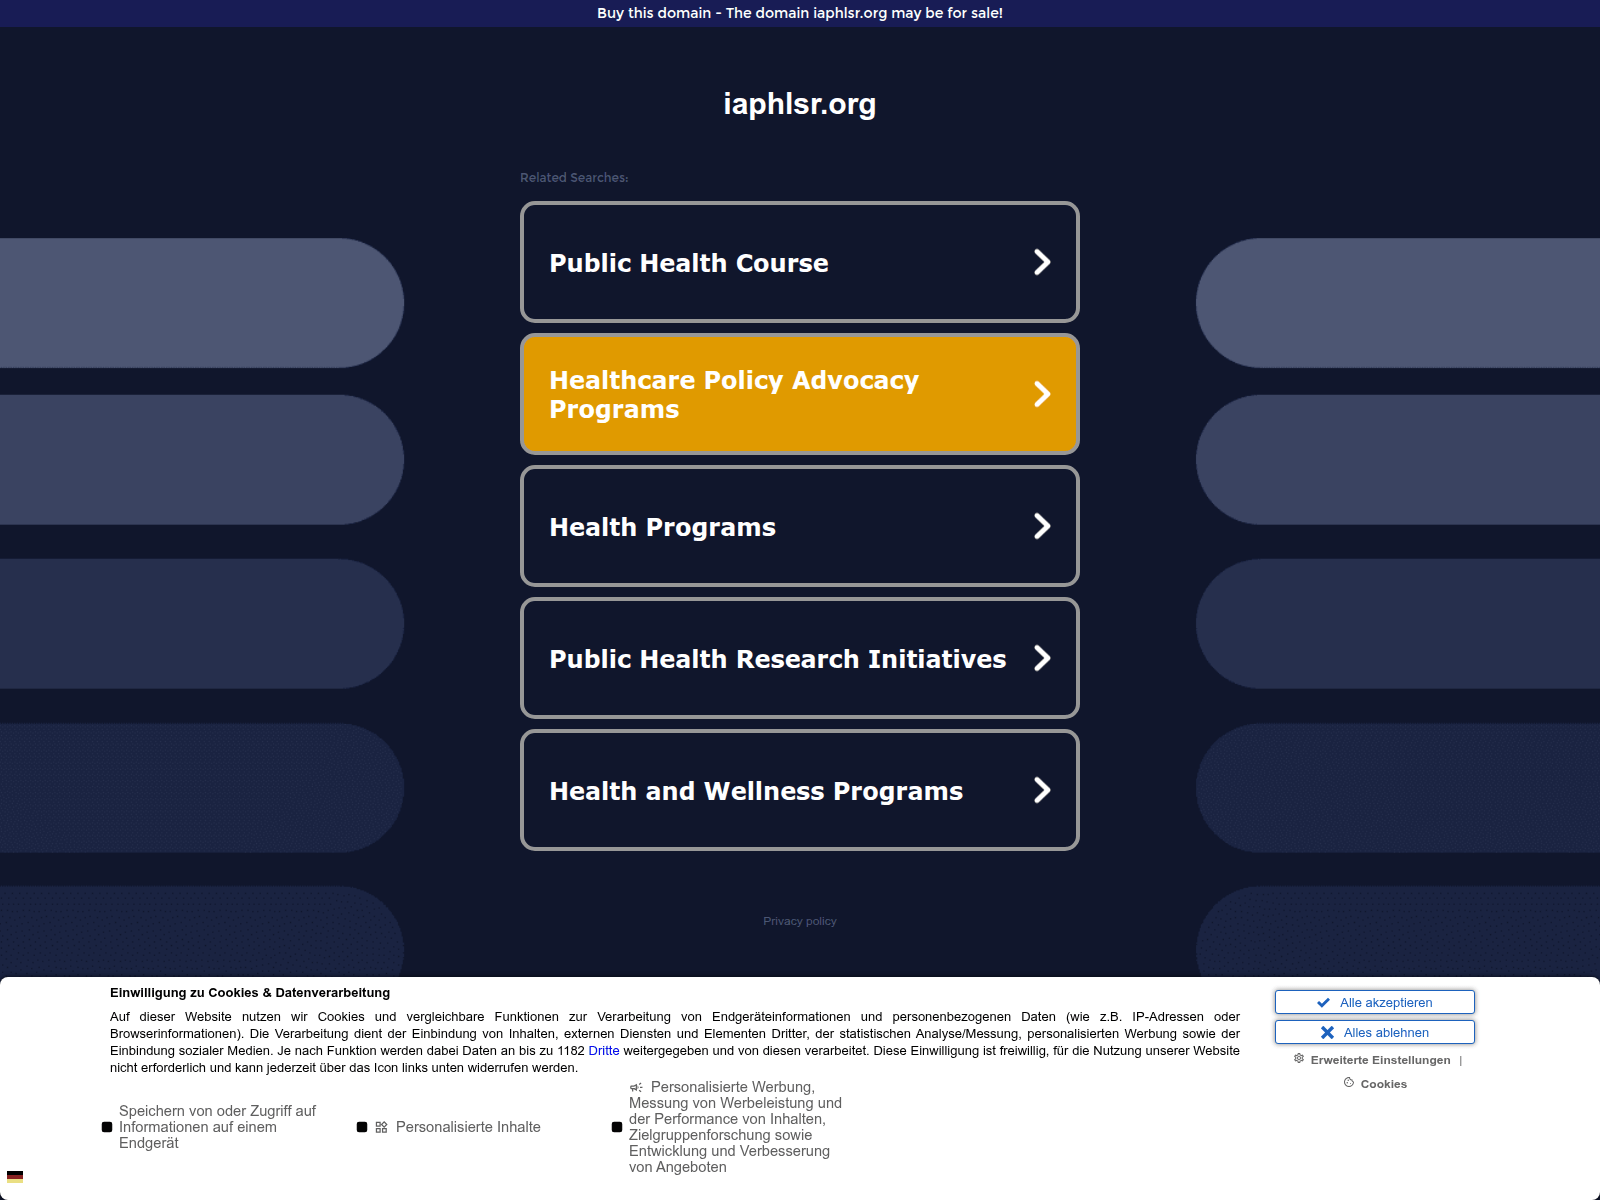Open Erweiterte Einstellungen cookie settings
This screenshot has width=1600, height=1200.
[1380, 1060]
